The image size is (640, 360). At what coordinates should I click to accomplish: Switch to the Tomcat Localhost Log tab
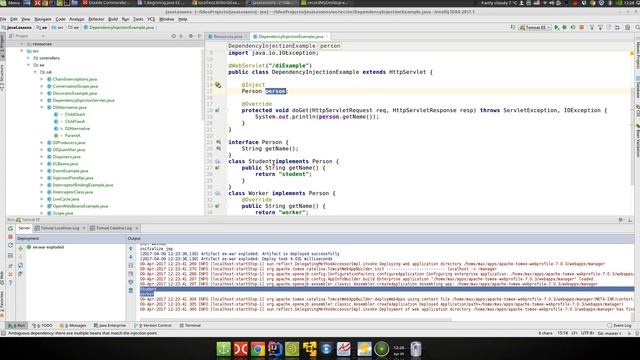(x=60, y=228)
